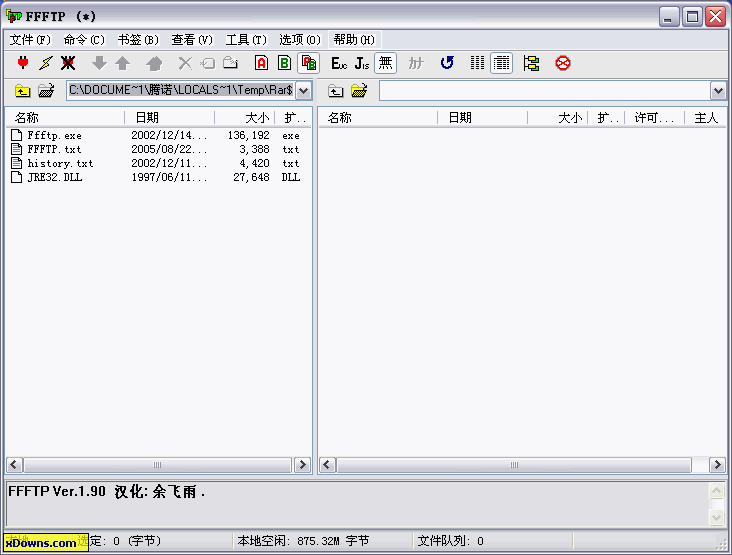Select Ffftp.exe in local list
This screenshot has width=732, height=555.
(x=54, y=135)
